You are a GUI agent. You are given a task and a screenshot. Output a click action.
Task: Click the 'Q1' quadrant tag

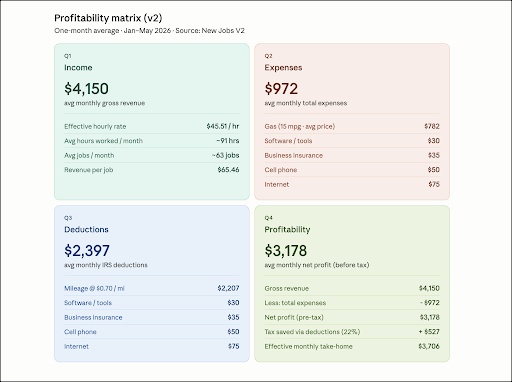(68, 56)
